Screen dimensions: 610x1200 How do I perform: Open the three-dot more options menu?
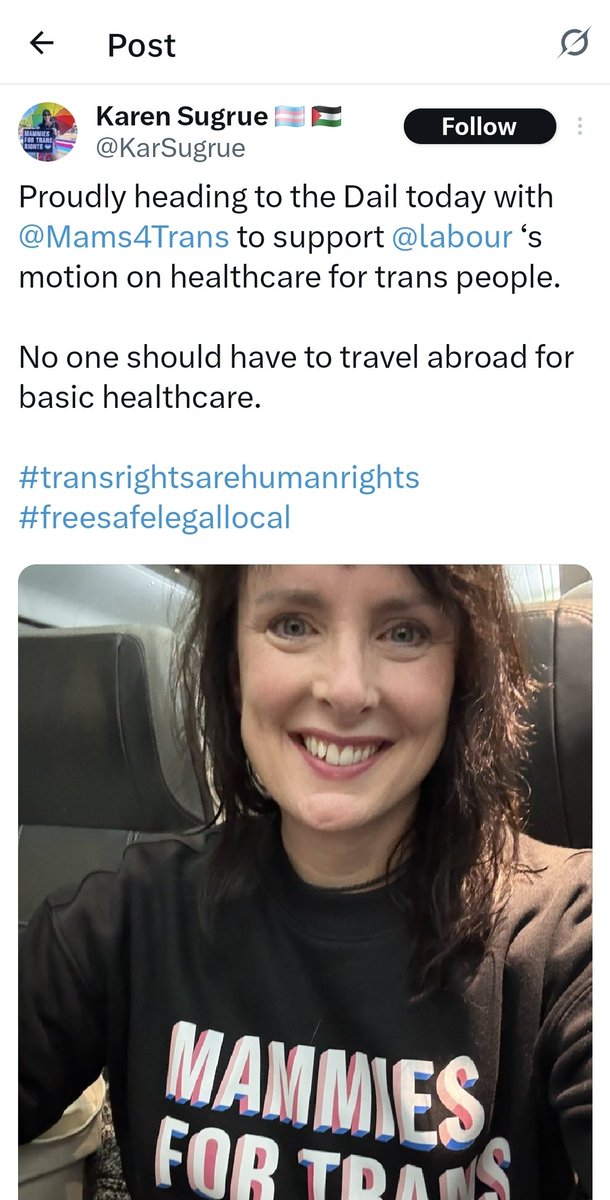[581, 128]
